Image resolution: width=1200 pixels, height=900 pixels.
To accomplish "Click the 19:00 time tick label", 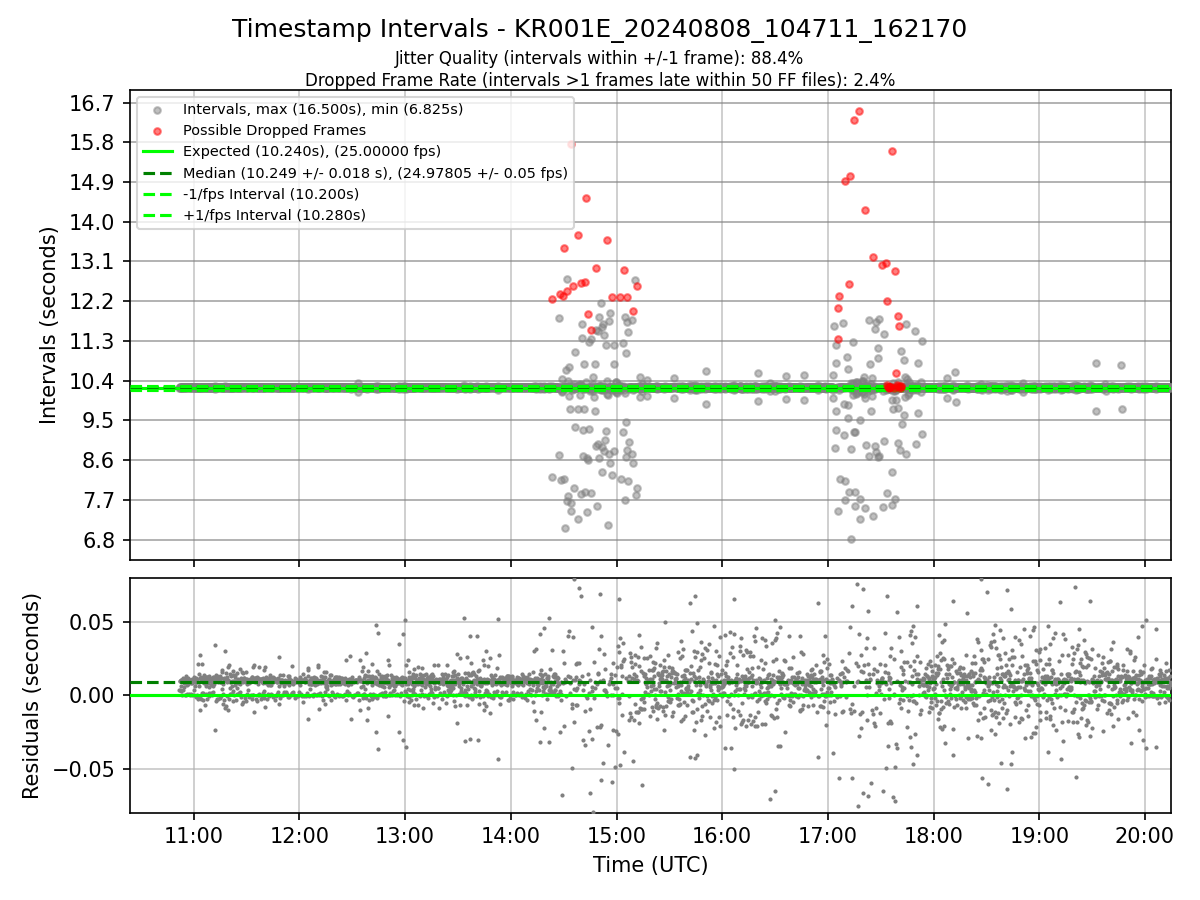I will [x=1039, y=836].
